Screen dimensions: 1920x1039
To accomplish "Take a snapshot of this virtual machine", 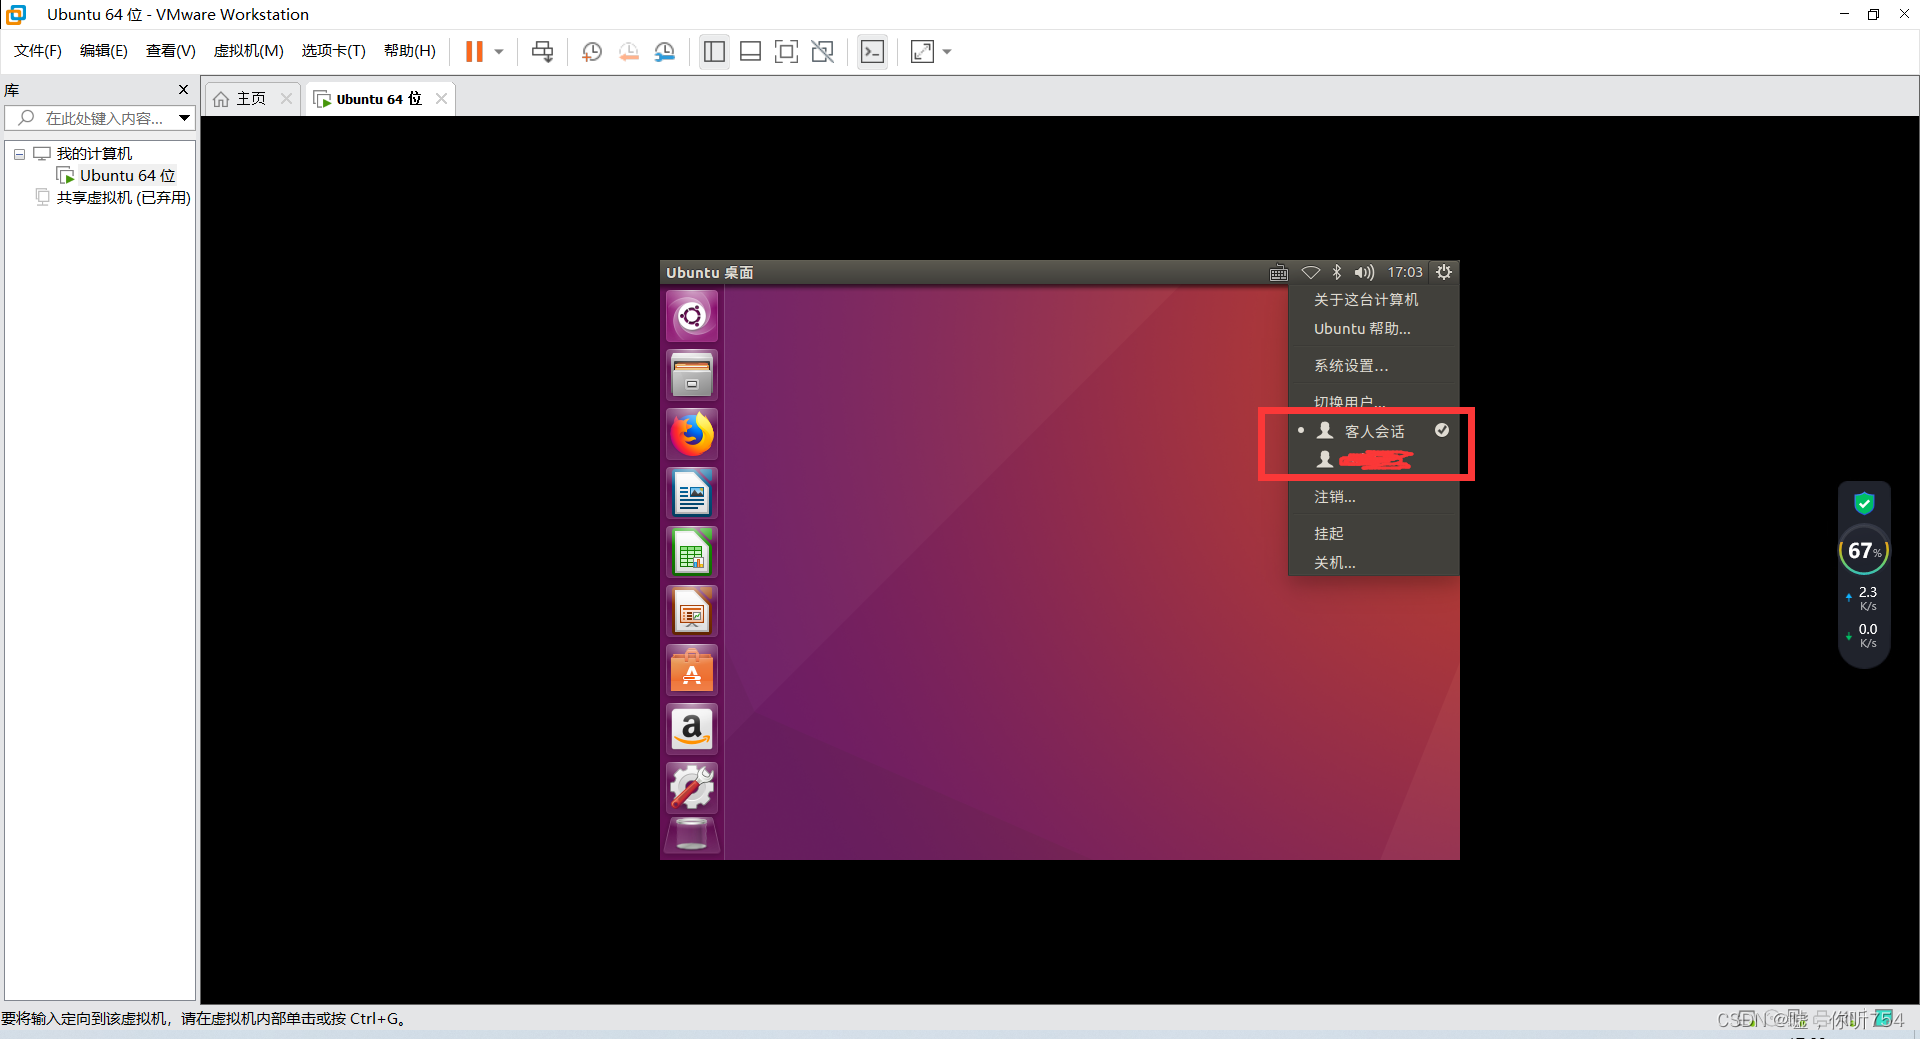I will [592, 52].
